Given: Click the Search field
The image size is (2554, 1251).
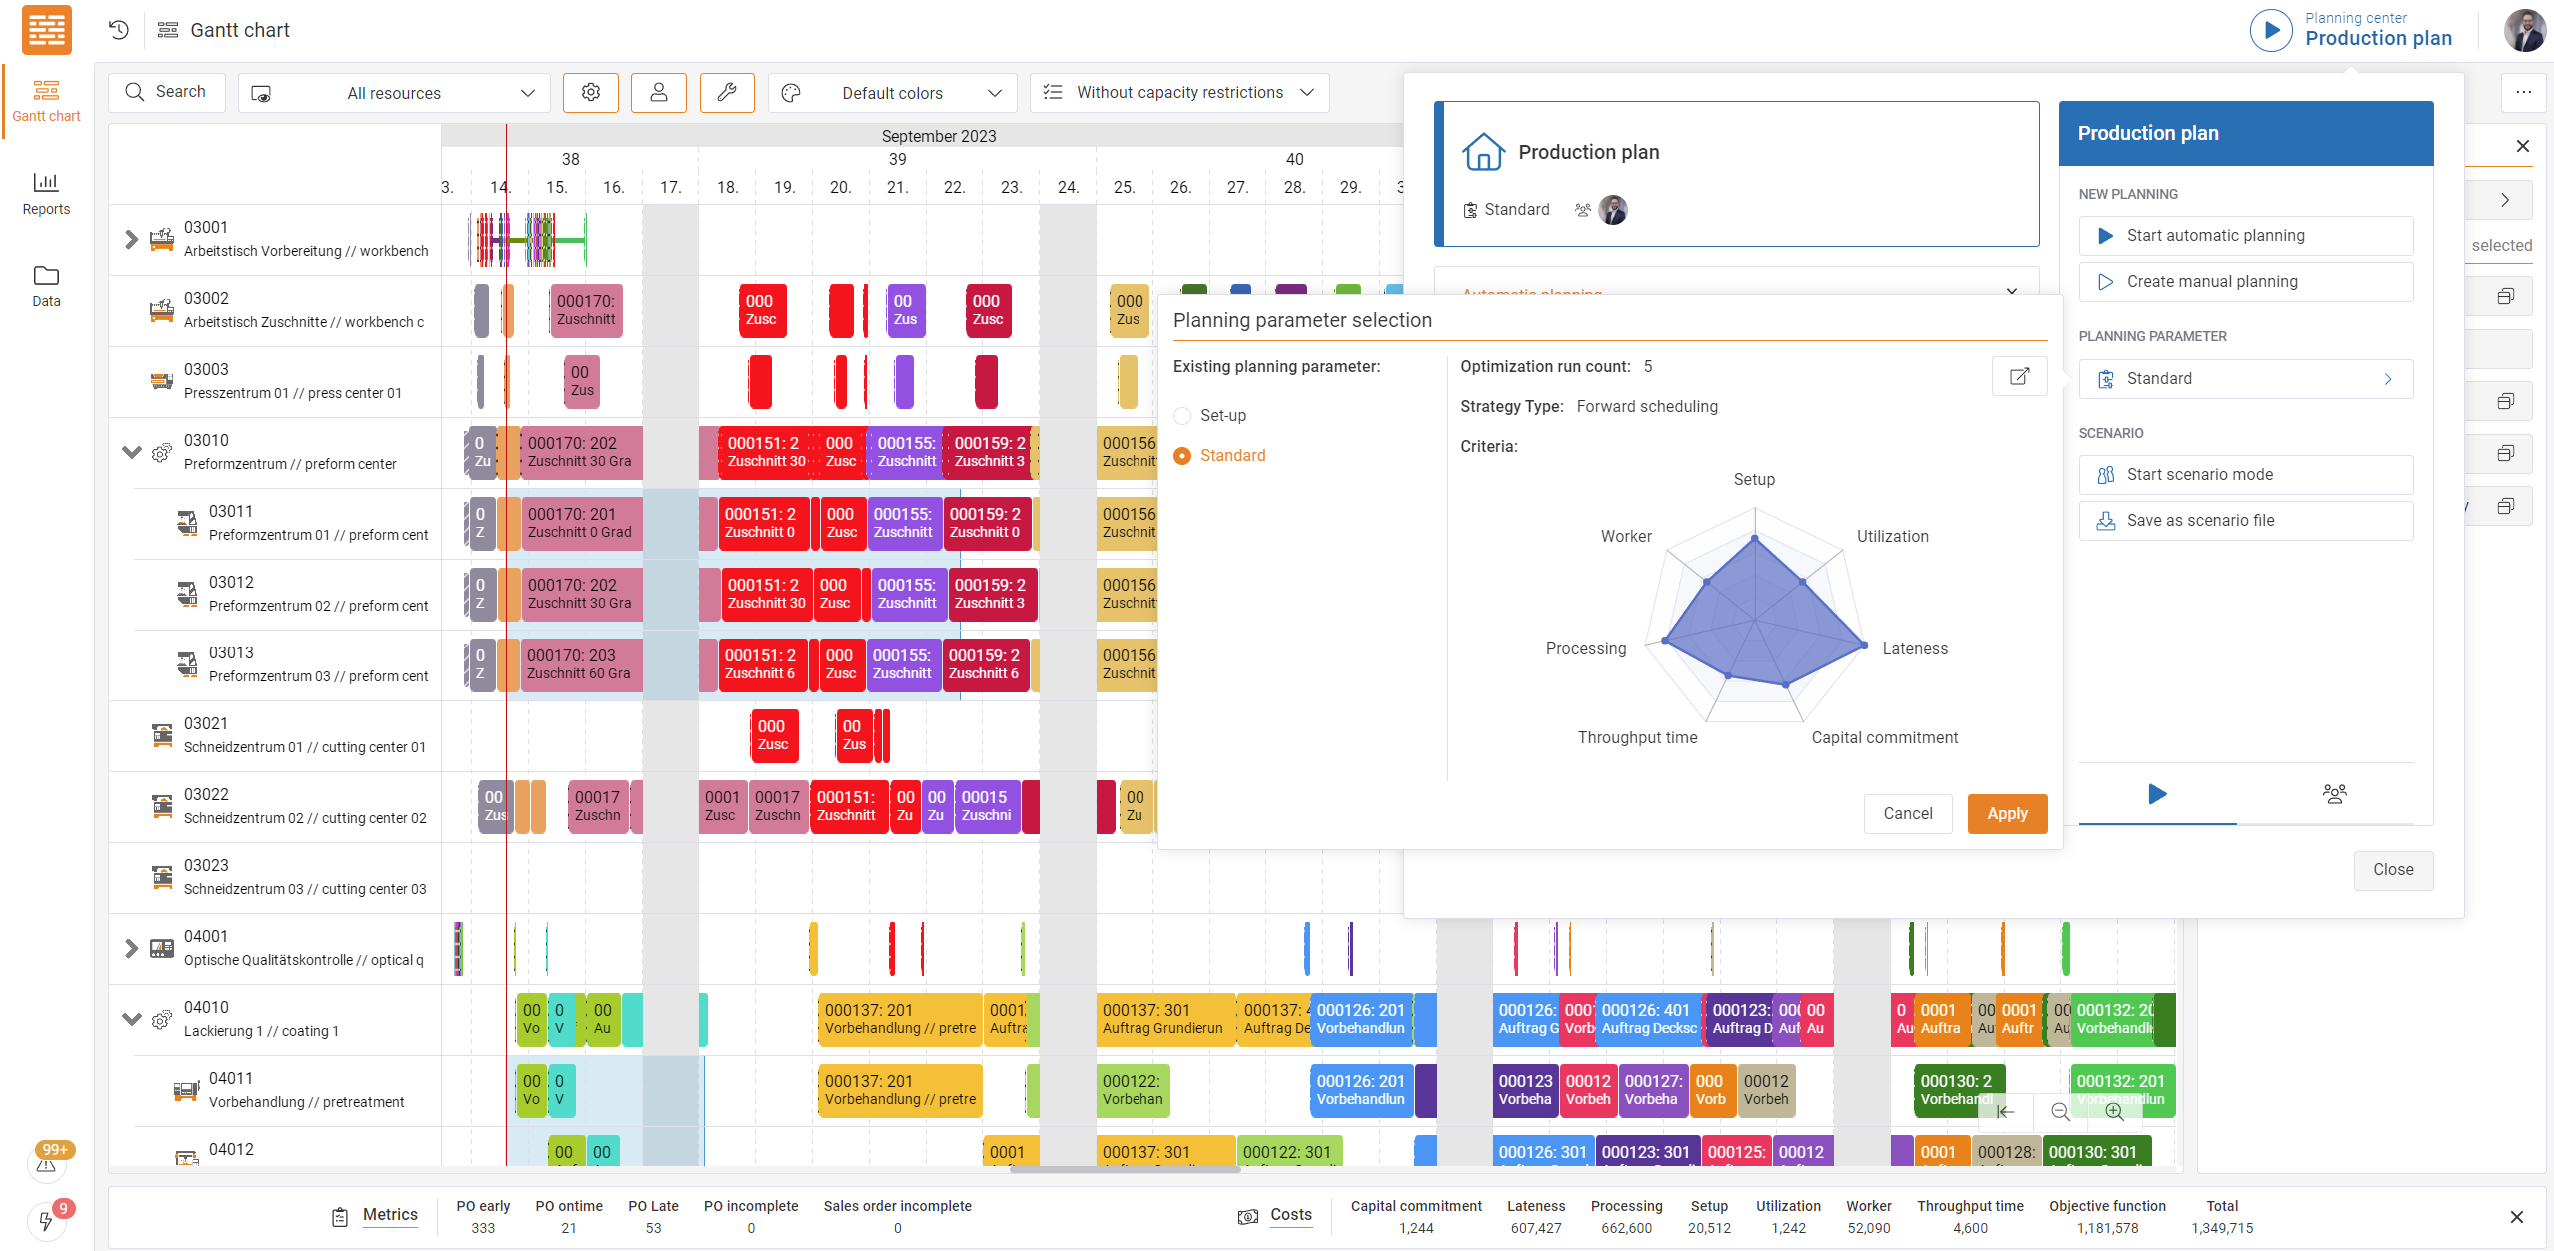Looking at the screenshot, I should [167, 92].
